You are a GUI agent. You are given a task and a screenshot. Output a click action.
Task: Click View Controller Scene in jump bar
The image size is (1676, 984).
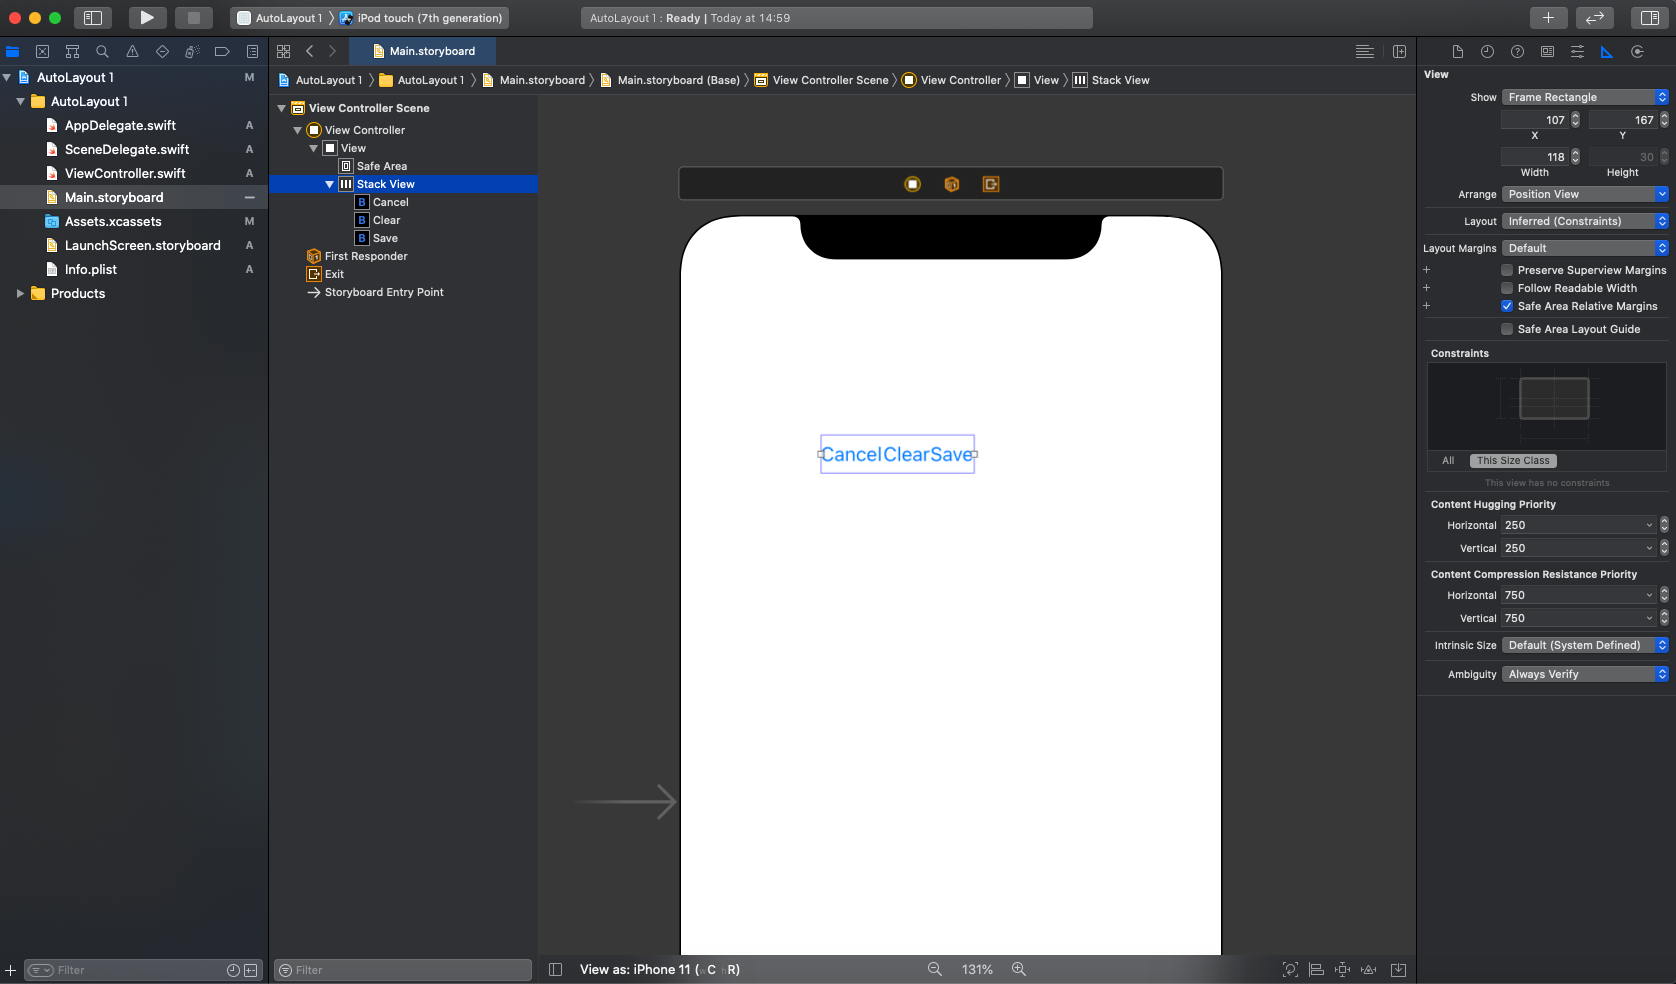[x=821, y=80]
